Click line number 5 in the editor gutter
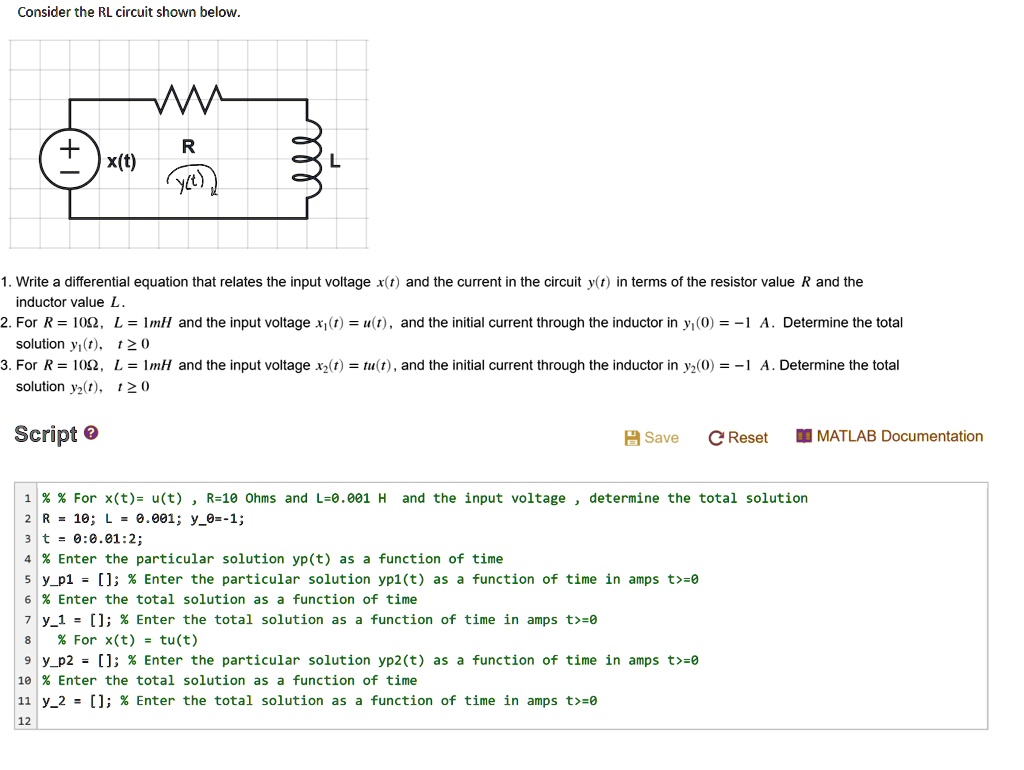 (x=25, y=579)
